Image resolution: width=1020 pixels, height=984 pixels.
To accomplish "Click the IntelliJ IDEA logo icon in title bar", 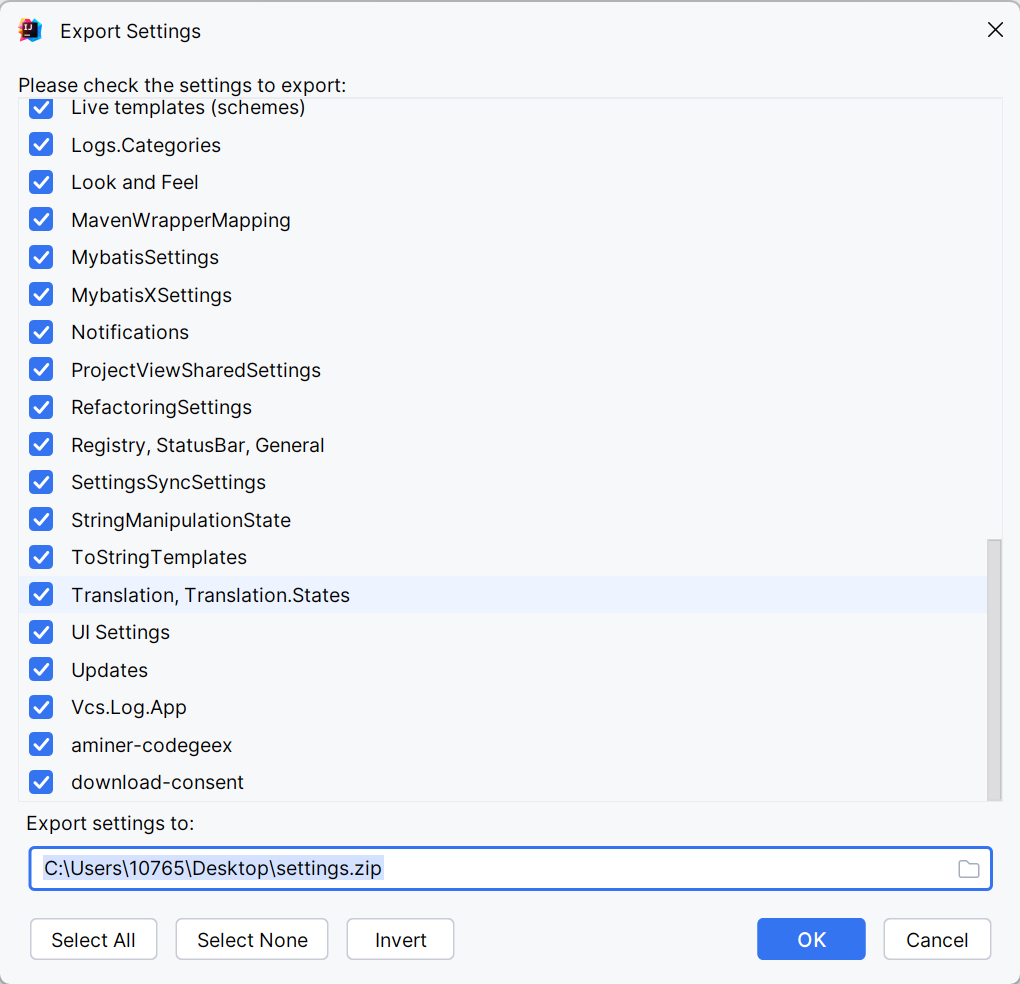I will [x=30, y=31].
